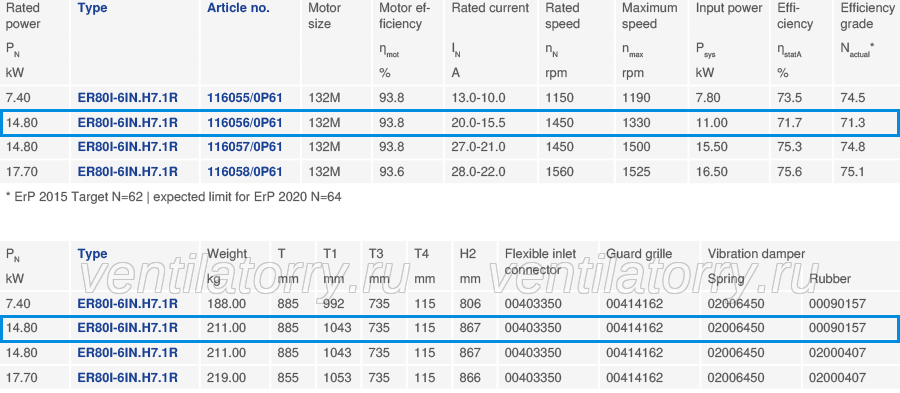Open article number 116057/0P61 link
900x393 pixels.
click(x=245, y=147)
